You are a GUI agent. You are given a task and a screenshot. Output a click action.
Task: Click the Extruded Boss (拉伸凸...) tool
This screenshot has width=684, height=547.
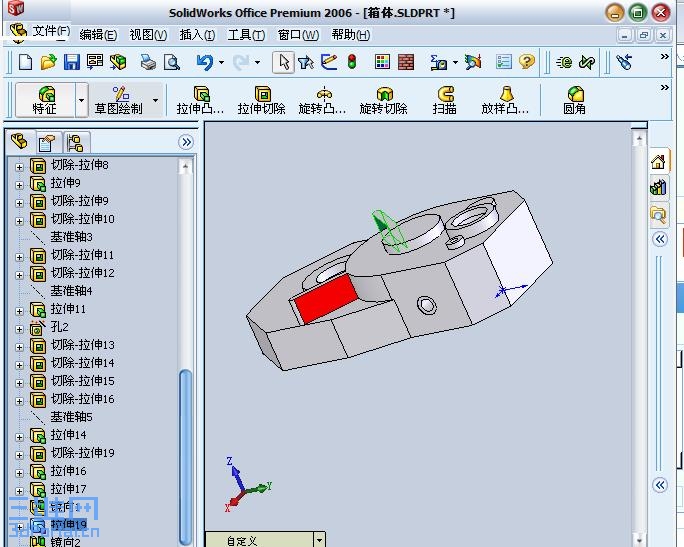200,100
